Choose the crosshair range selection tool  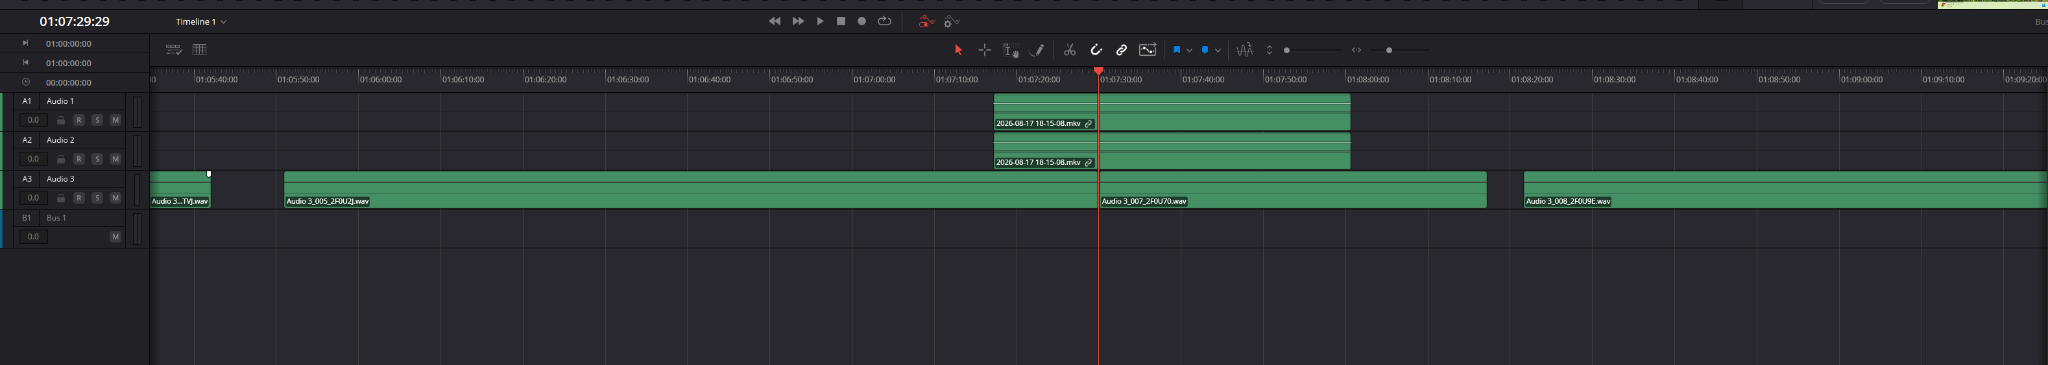click(984, 50)
